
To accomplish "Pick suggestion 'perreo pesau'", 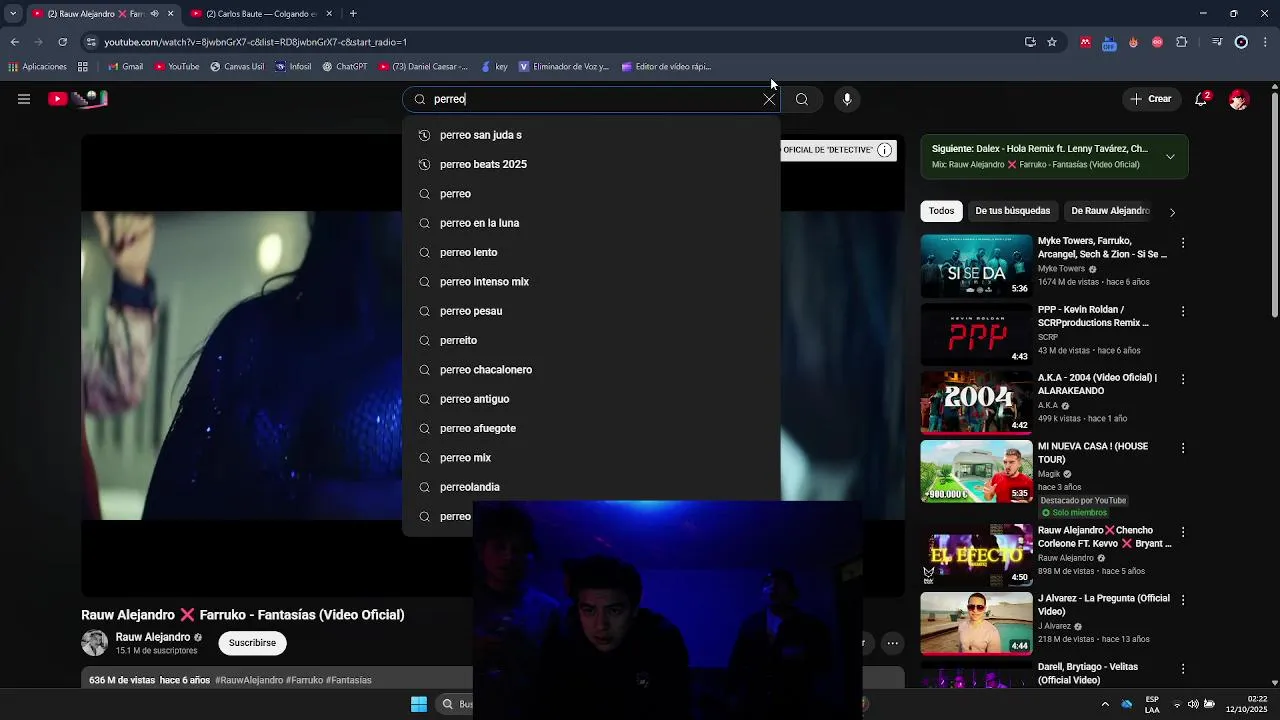I will (x=591, y=311).
